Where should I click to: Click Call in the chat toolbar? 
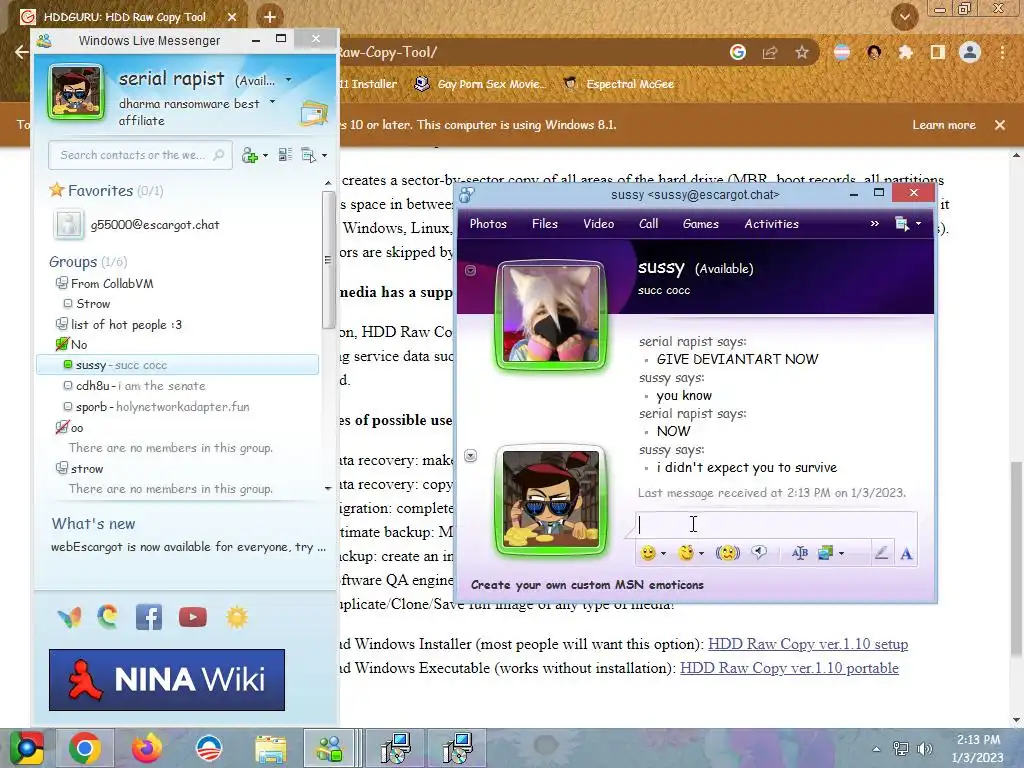click(648, 224)
